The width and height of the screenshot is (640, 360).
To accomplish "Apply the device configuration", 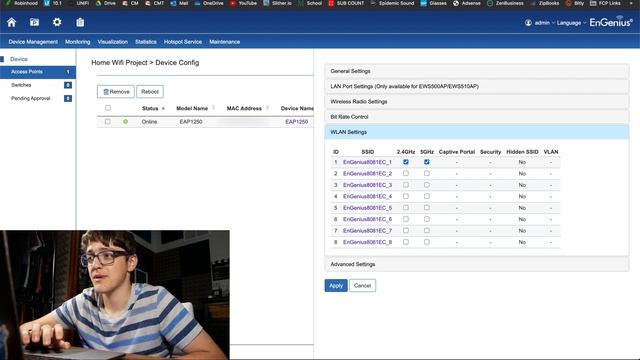I will (x=336, y=286).
